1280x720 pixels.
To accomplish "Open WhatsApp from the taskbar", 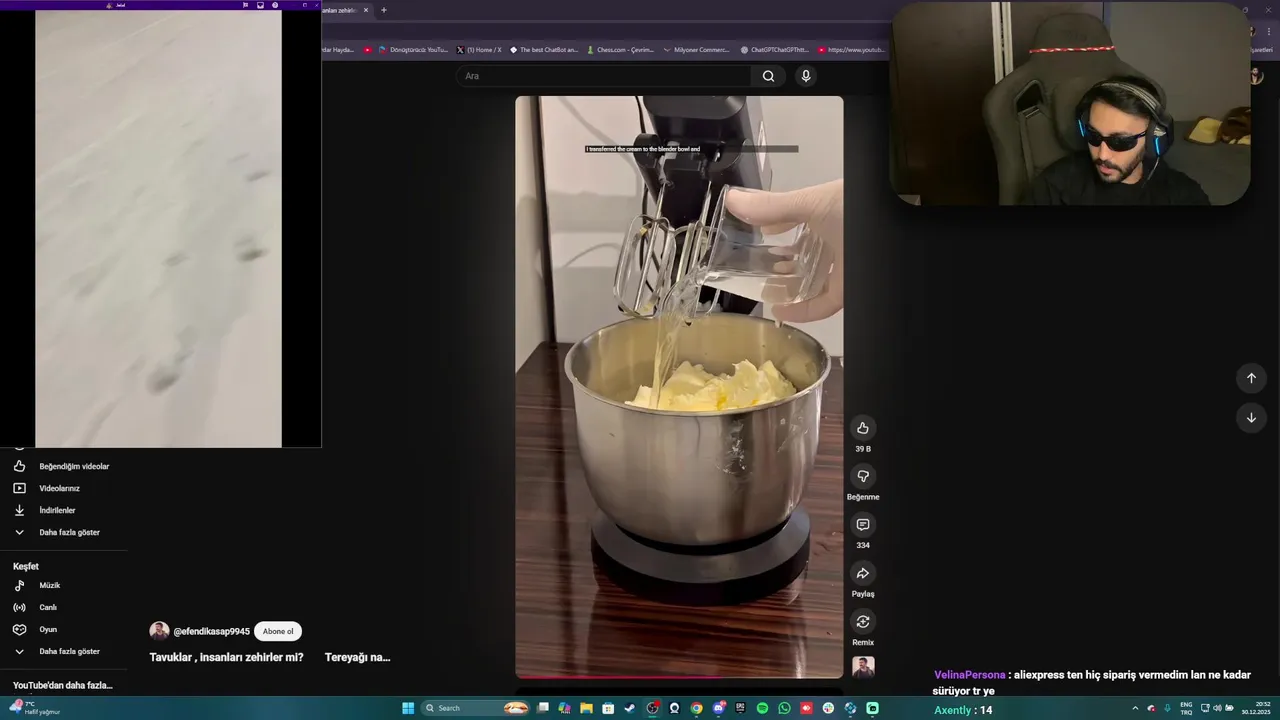I will (x=784, y=708).
